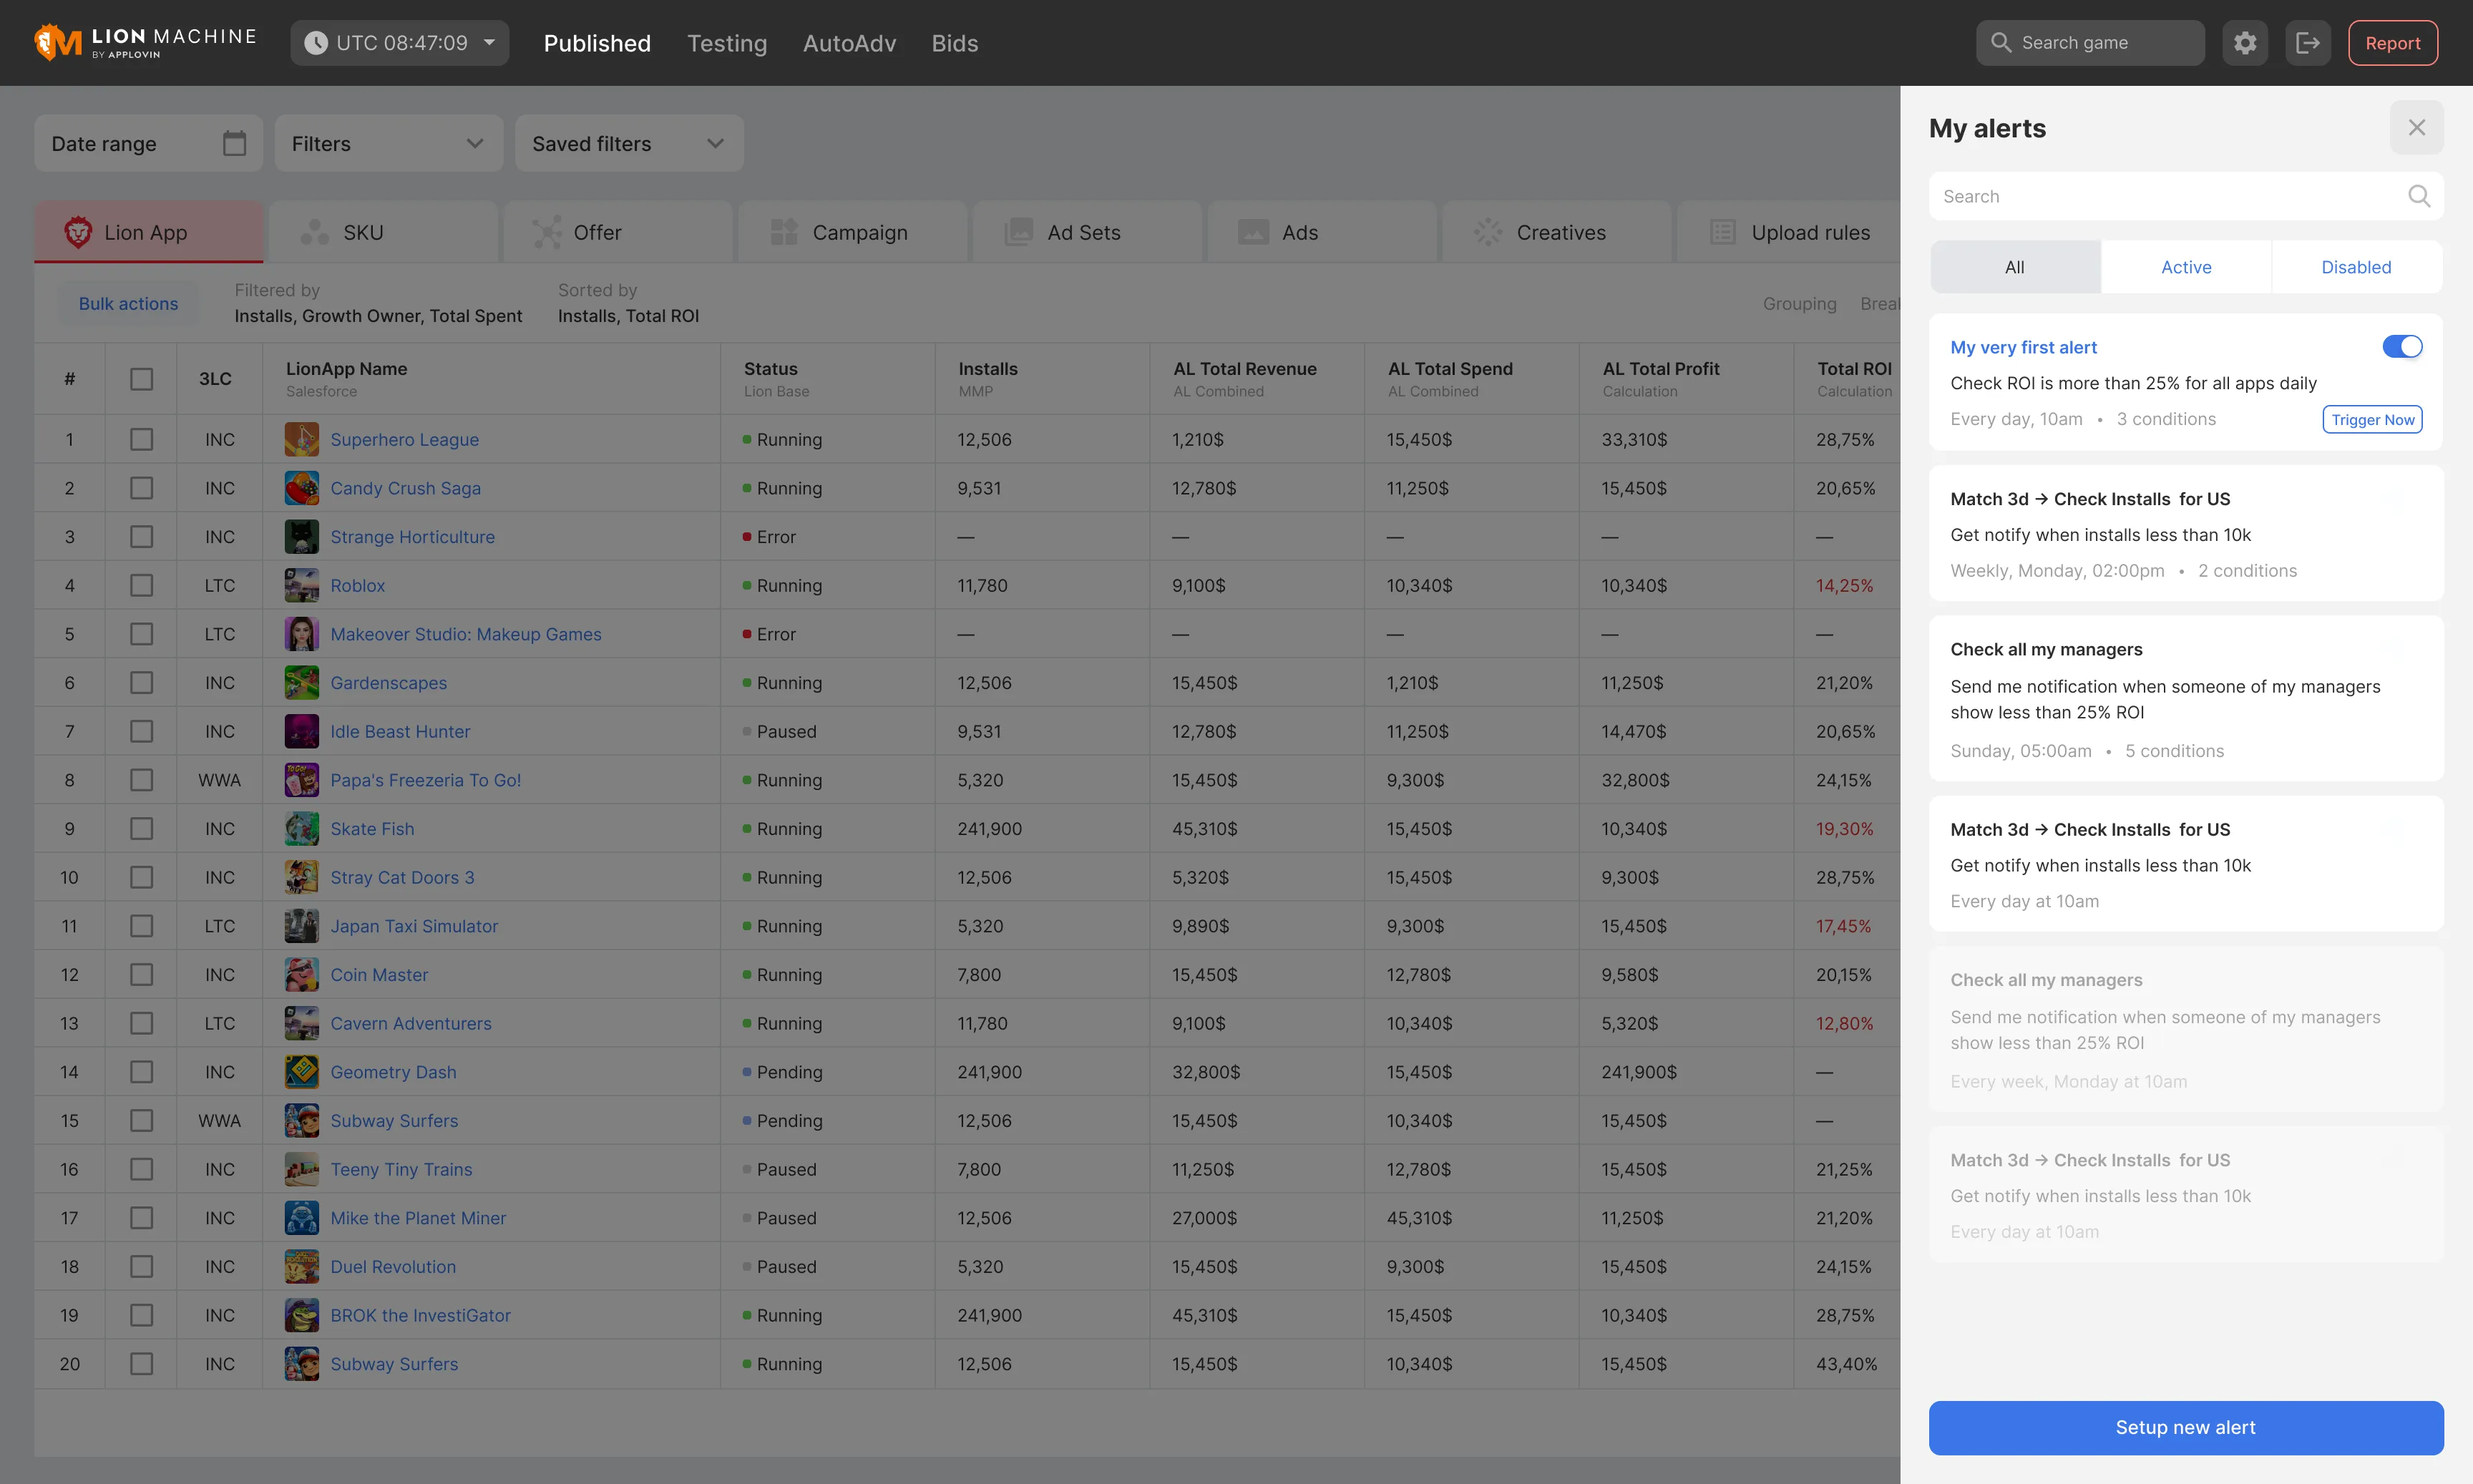2473x1484 pixels.
Task: Tick the Skate Fish row checkbox
Action: [142, 829]
